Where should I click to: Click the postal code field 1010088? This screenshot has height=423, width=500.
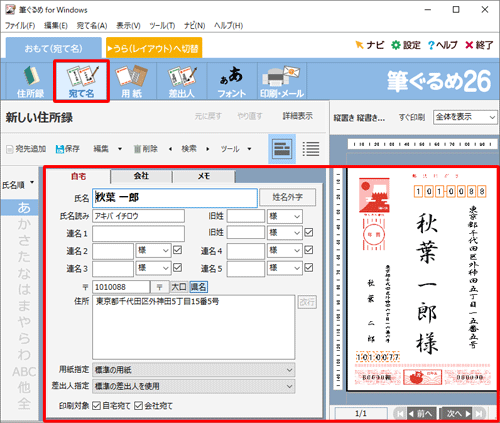click(121, 287)
